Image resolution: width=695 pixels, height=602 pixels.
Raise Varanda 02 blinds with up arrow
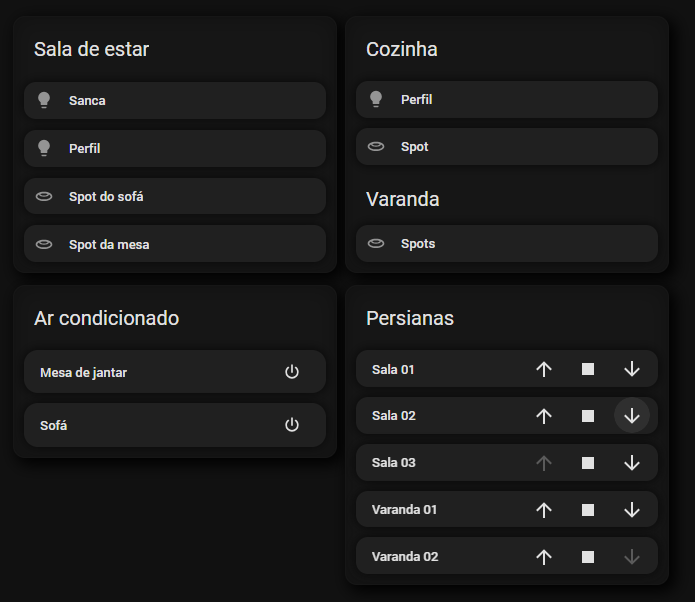(544, 557)
